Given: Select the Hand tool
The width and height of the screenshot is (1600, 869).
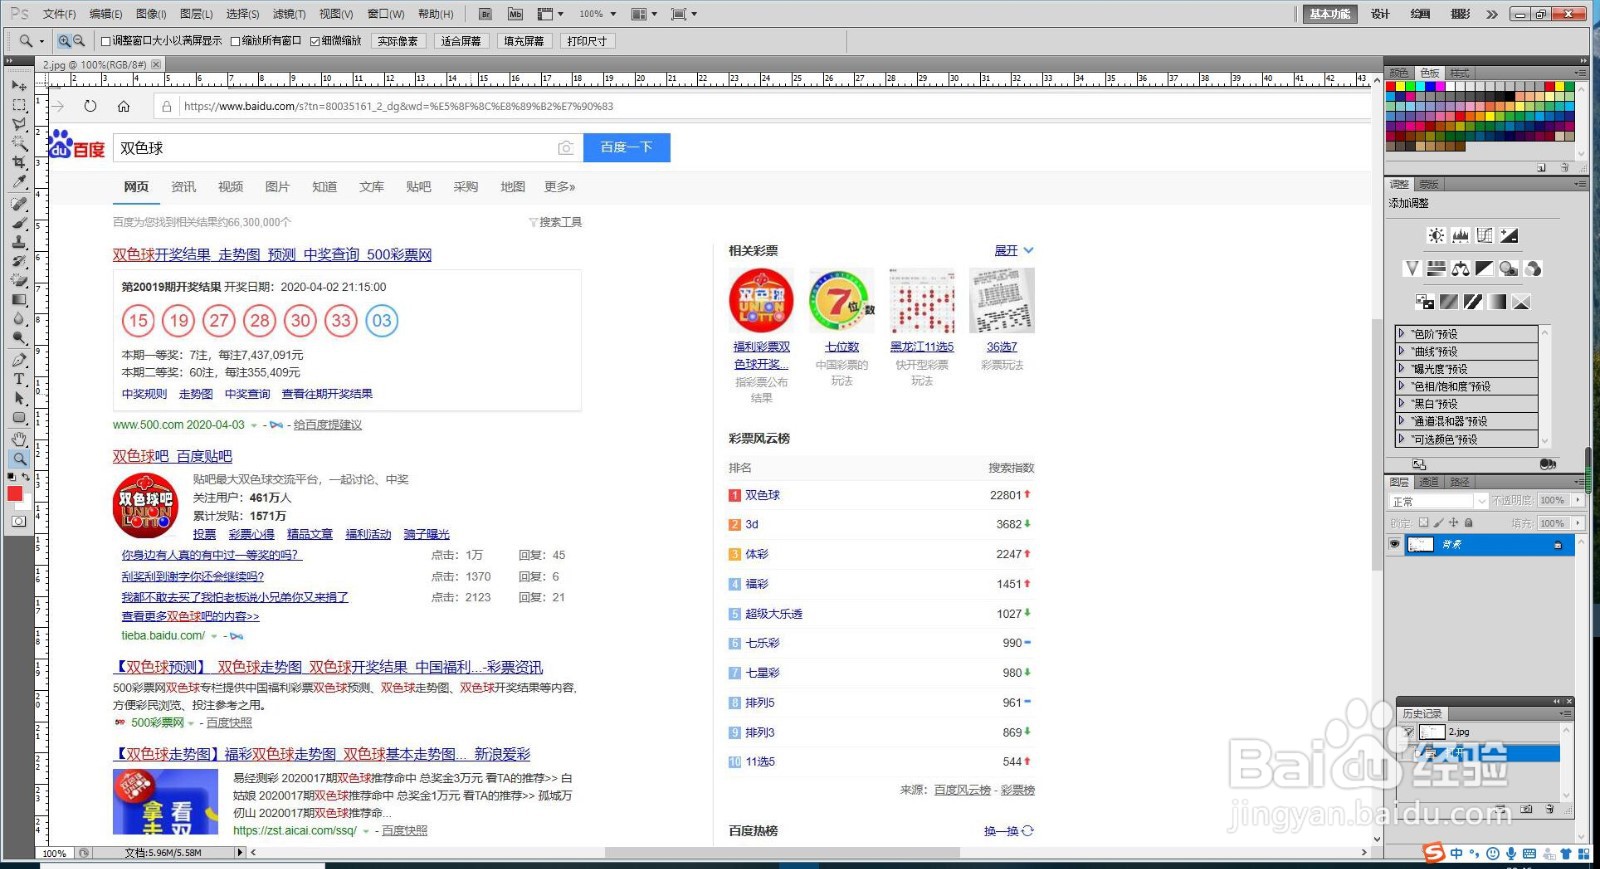Looking at the screenshot, I should 18,439.
